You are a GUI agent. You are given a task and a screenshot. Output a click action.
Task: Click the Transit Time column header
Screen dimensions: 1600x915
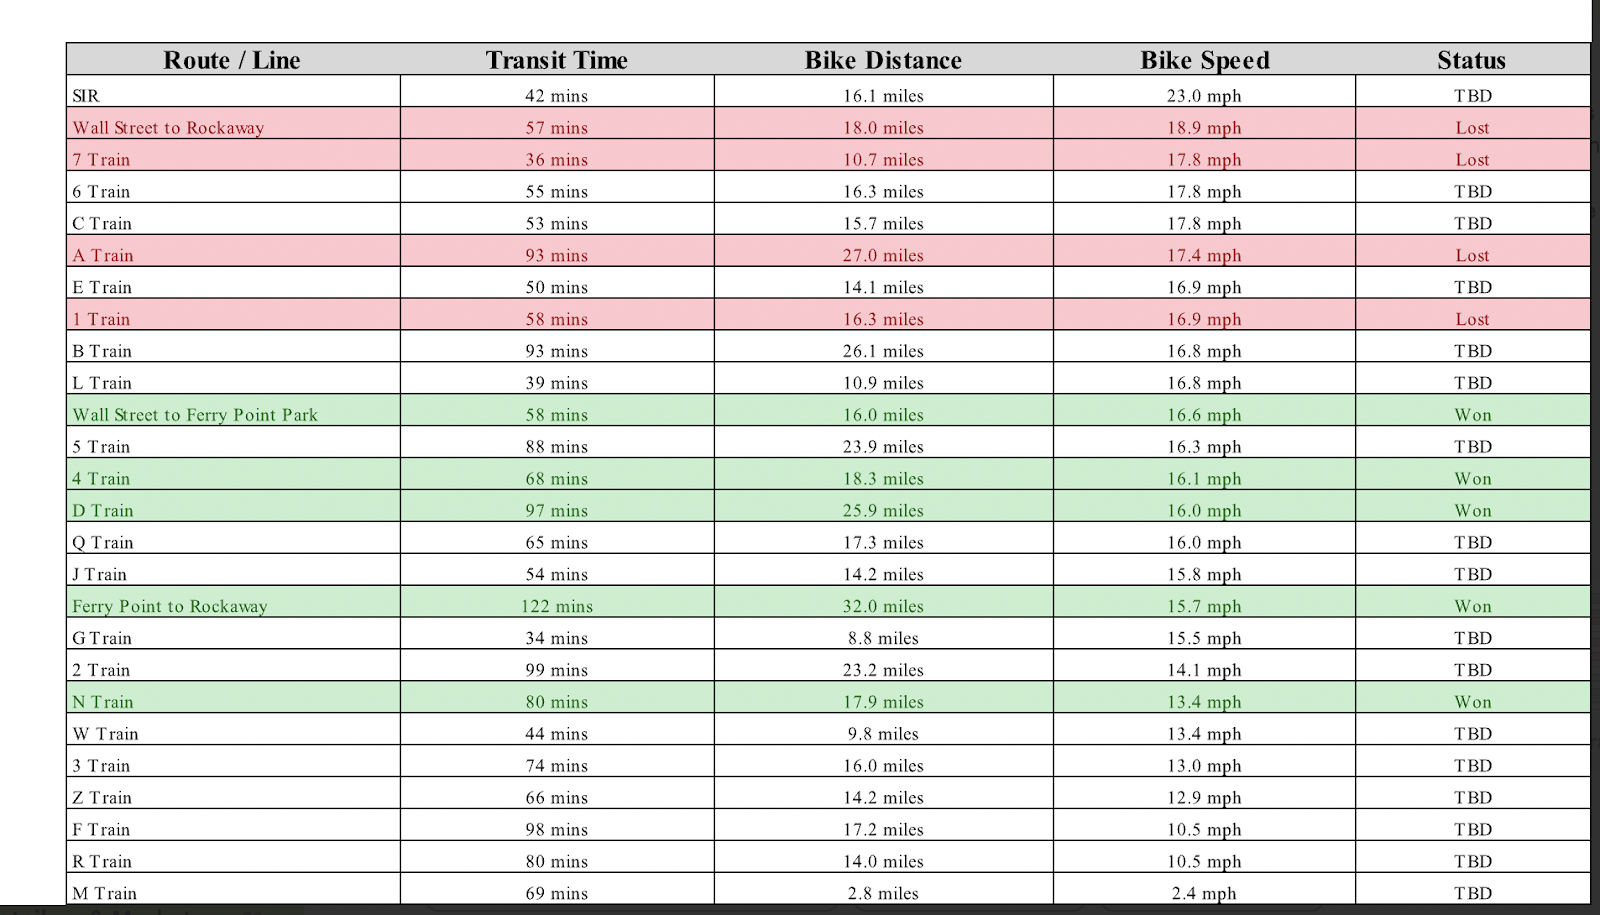tap(557, 60)
